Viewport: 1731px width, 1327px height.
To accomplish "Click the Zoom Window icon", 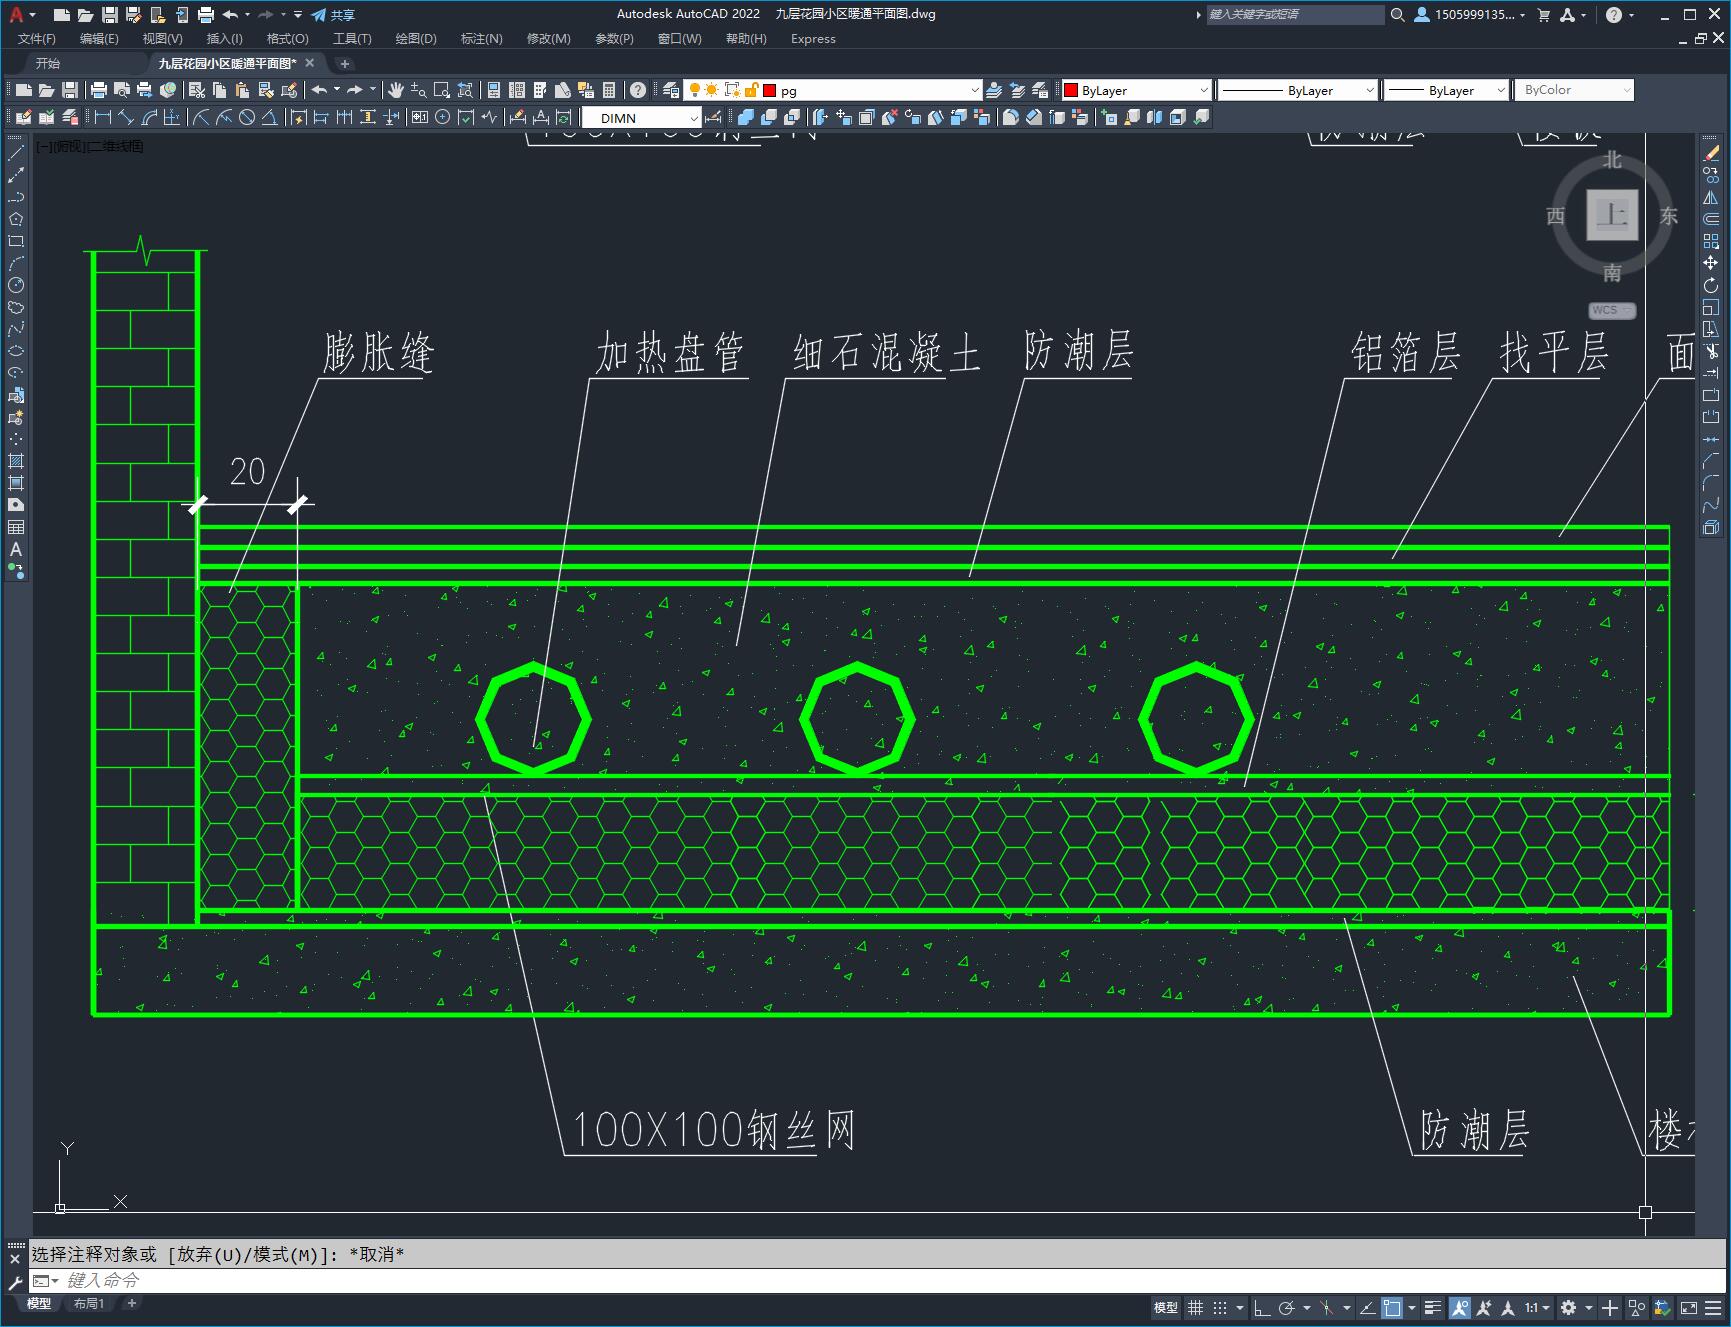I will pyautogui.click(x=442, y=90).
